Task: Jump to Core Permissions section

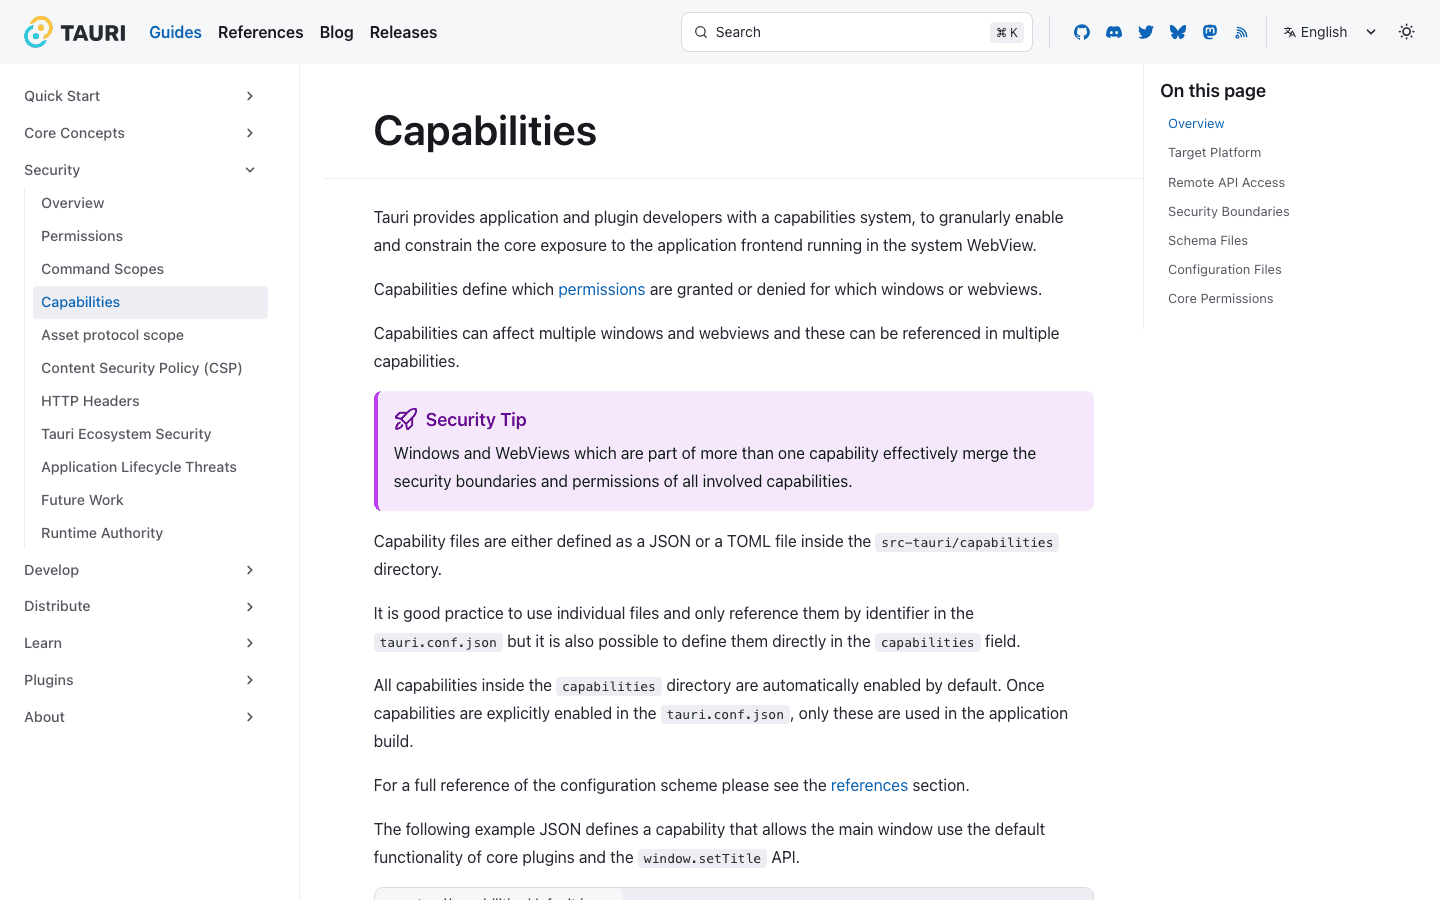Action: 1220,299
